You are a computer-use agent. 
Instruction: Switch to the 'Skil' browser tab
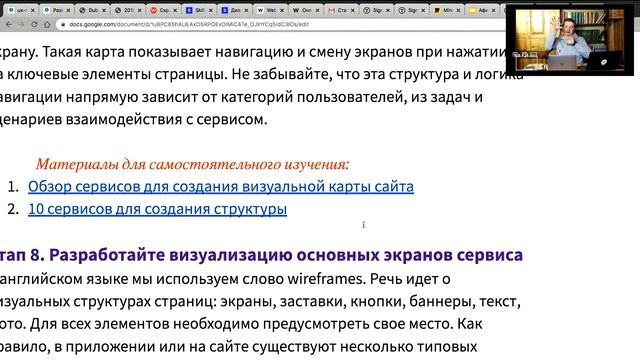(199, 10)
